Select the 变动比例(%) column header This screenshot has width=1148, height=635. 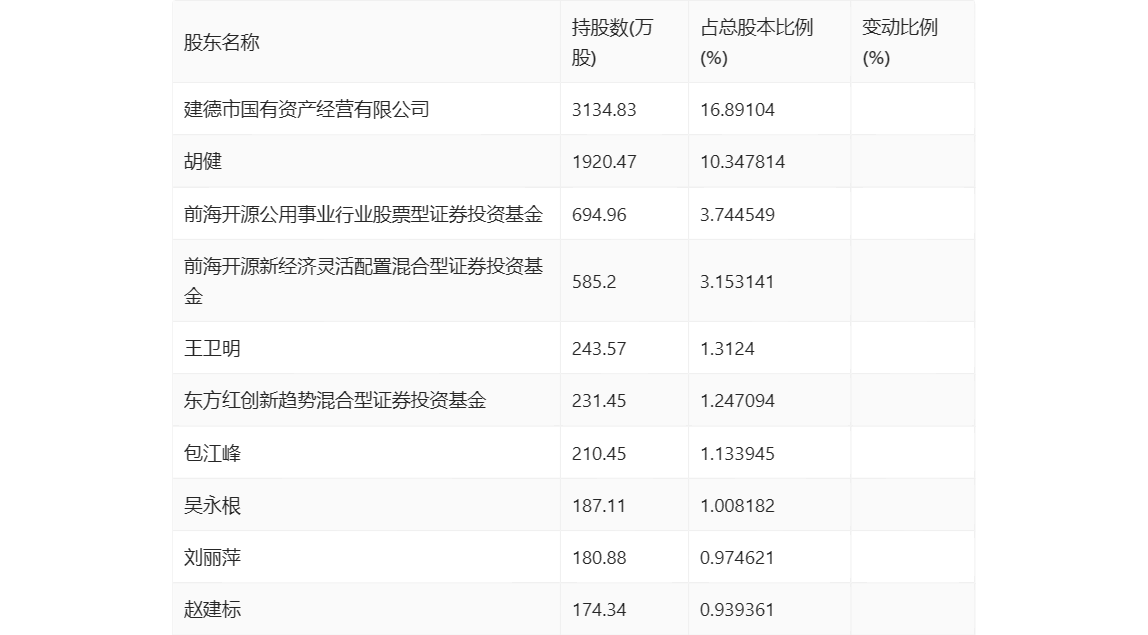(x=899, y=42)
